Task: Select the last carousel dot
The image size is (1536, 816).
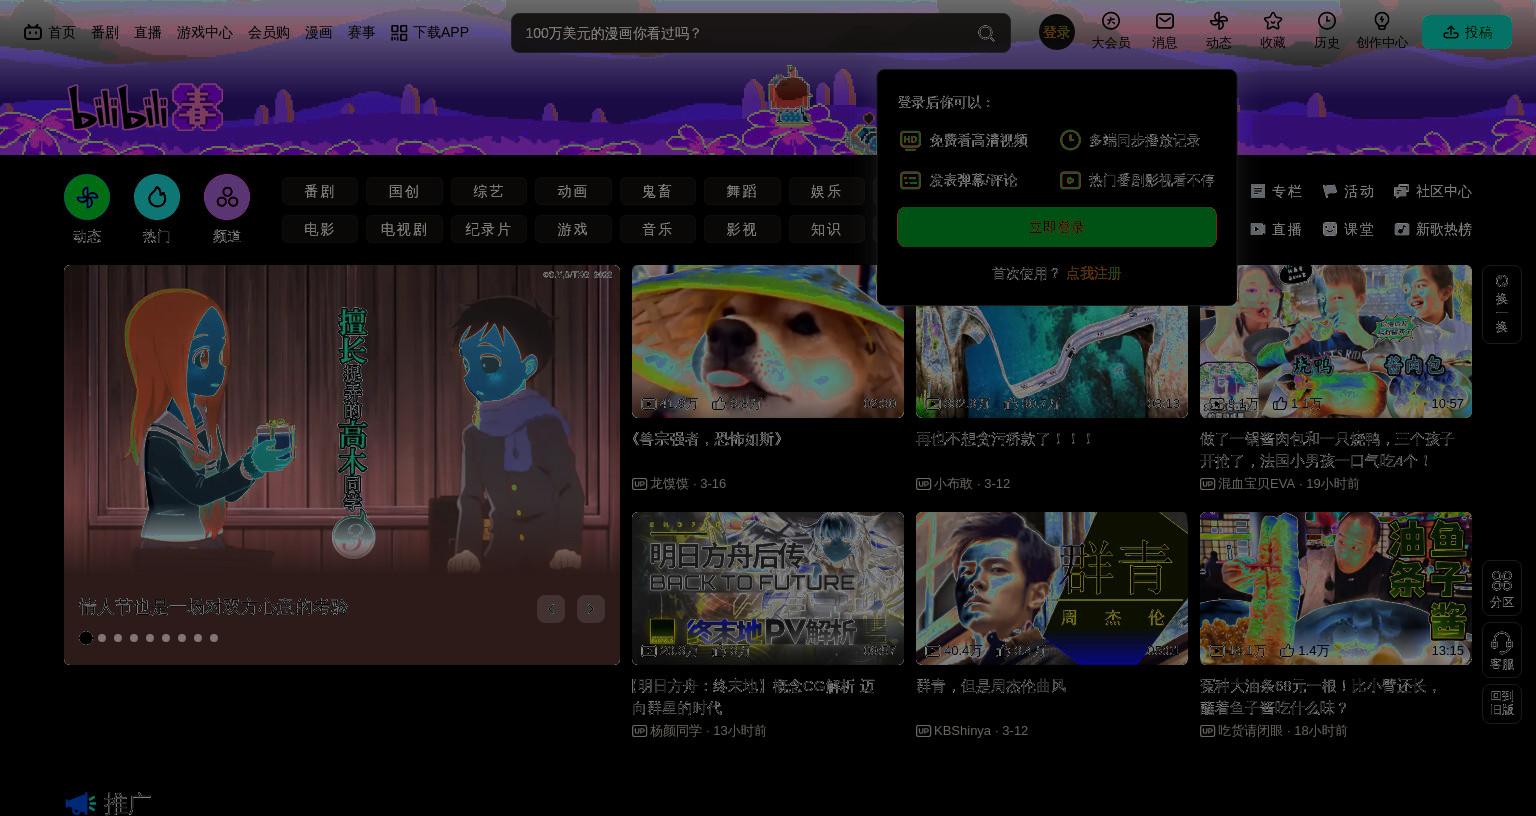Action: (214, 638)
